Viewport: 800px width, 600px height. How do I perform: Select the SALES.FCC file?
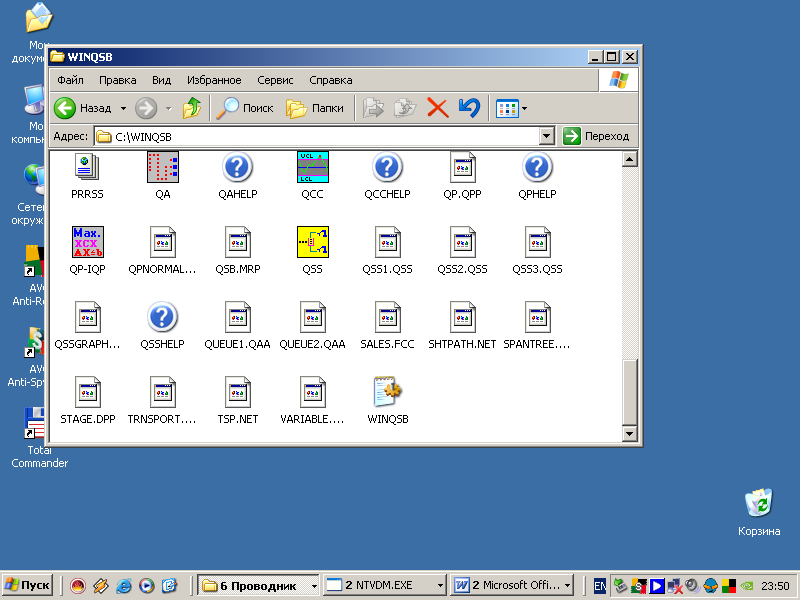[387, 317]
